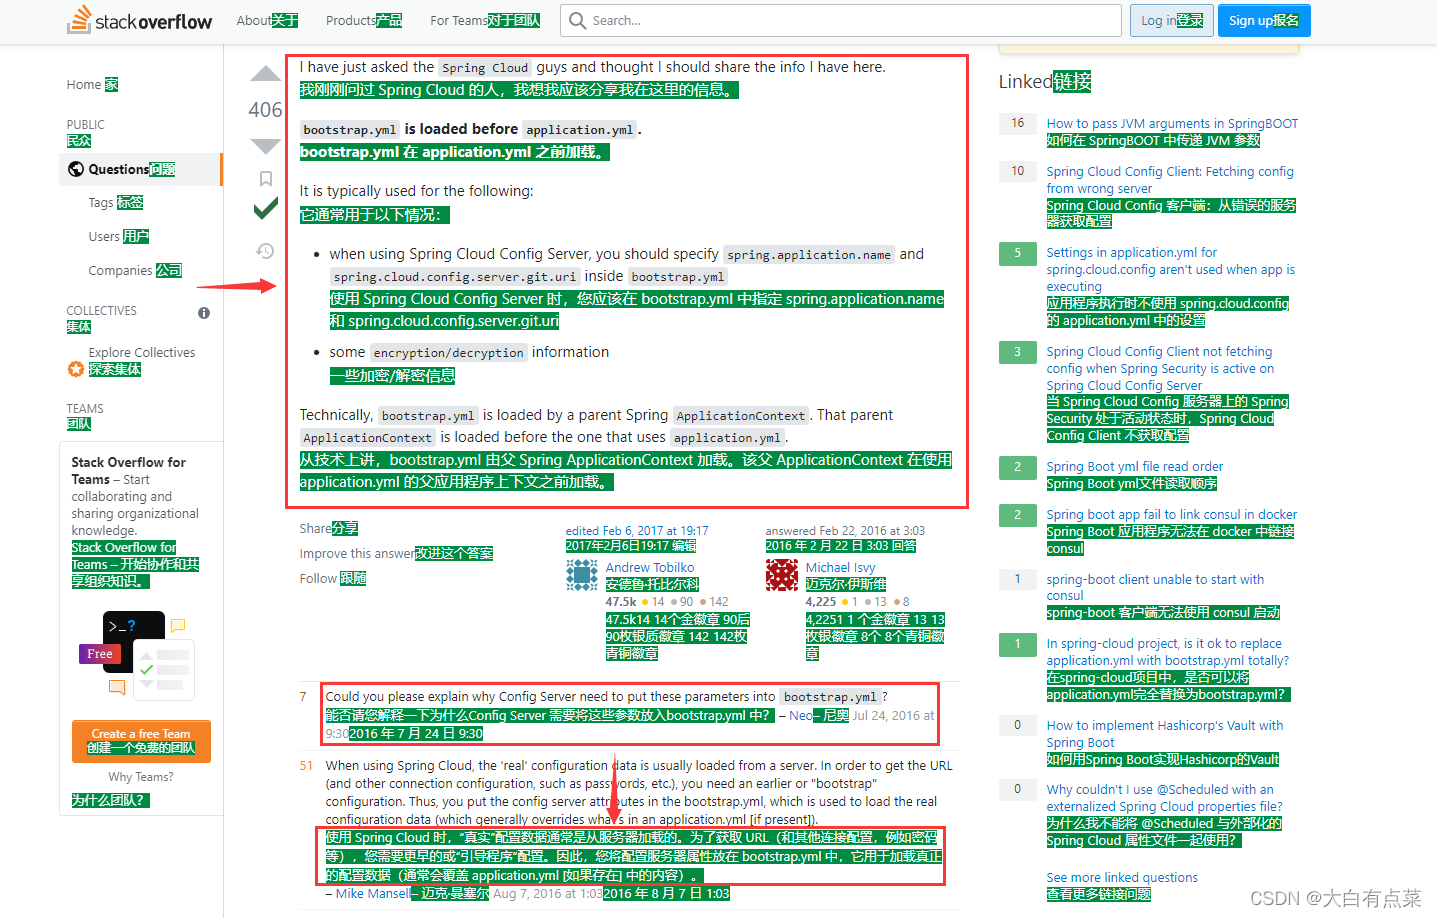Screen dimensions: 1437x918
Task: Downvote the answer with the down arrow
Action: tap(265, 146)
